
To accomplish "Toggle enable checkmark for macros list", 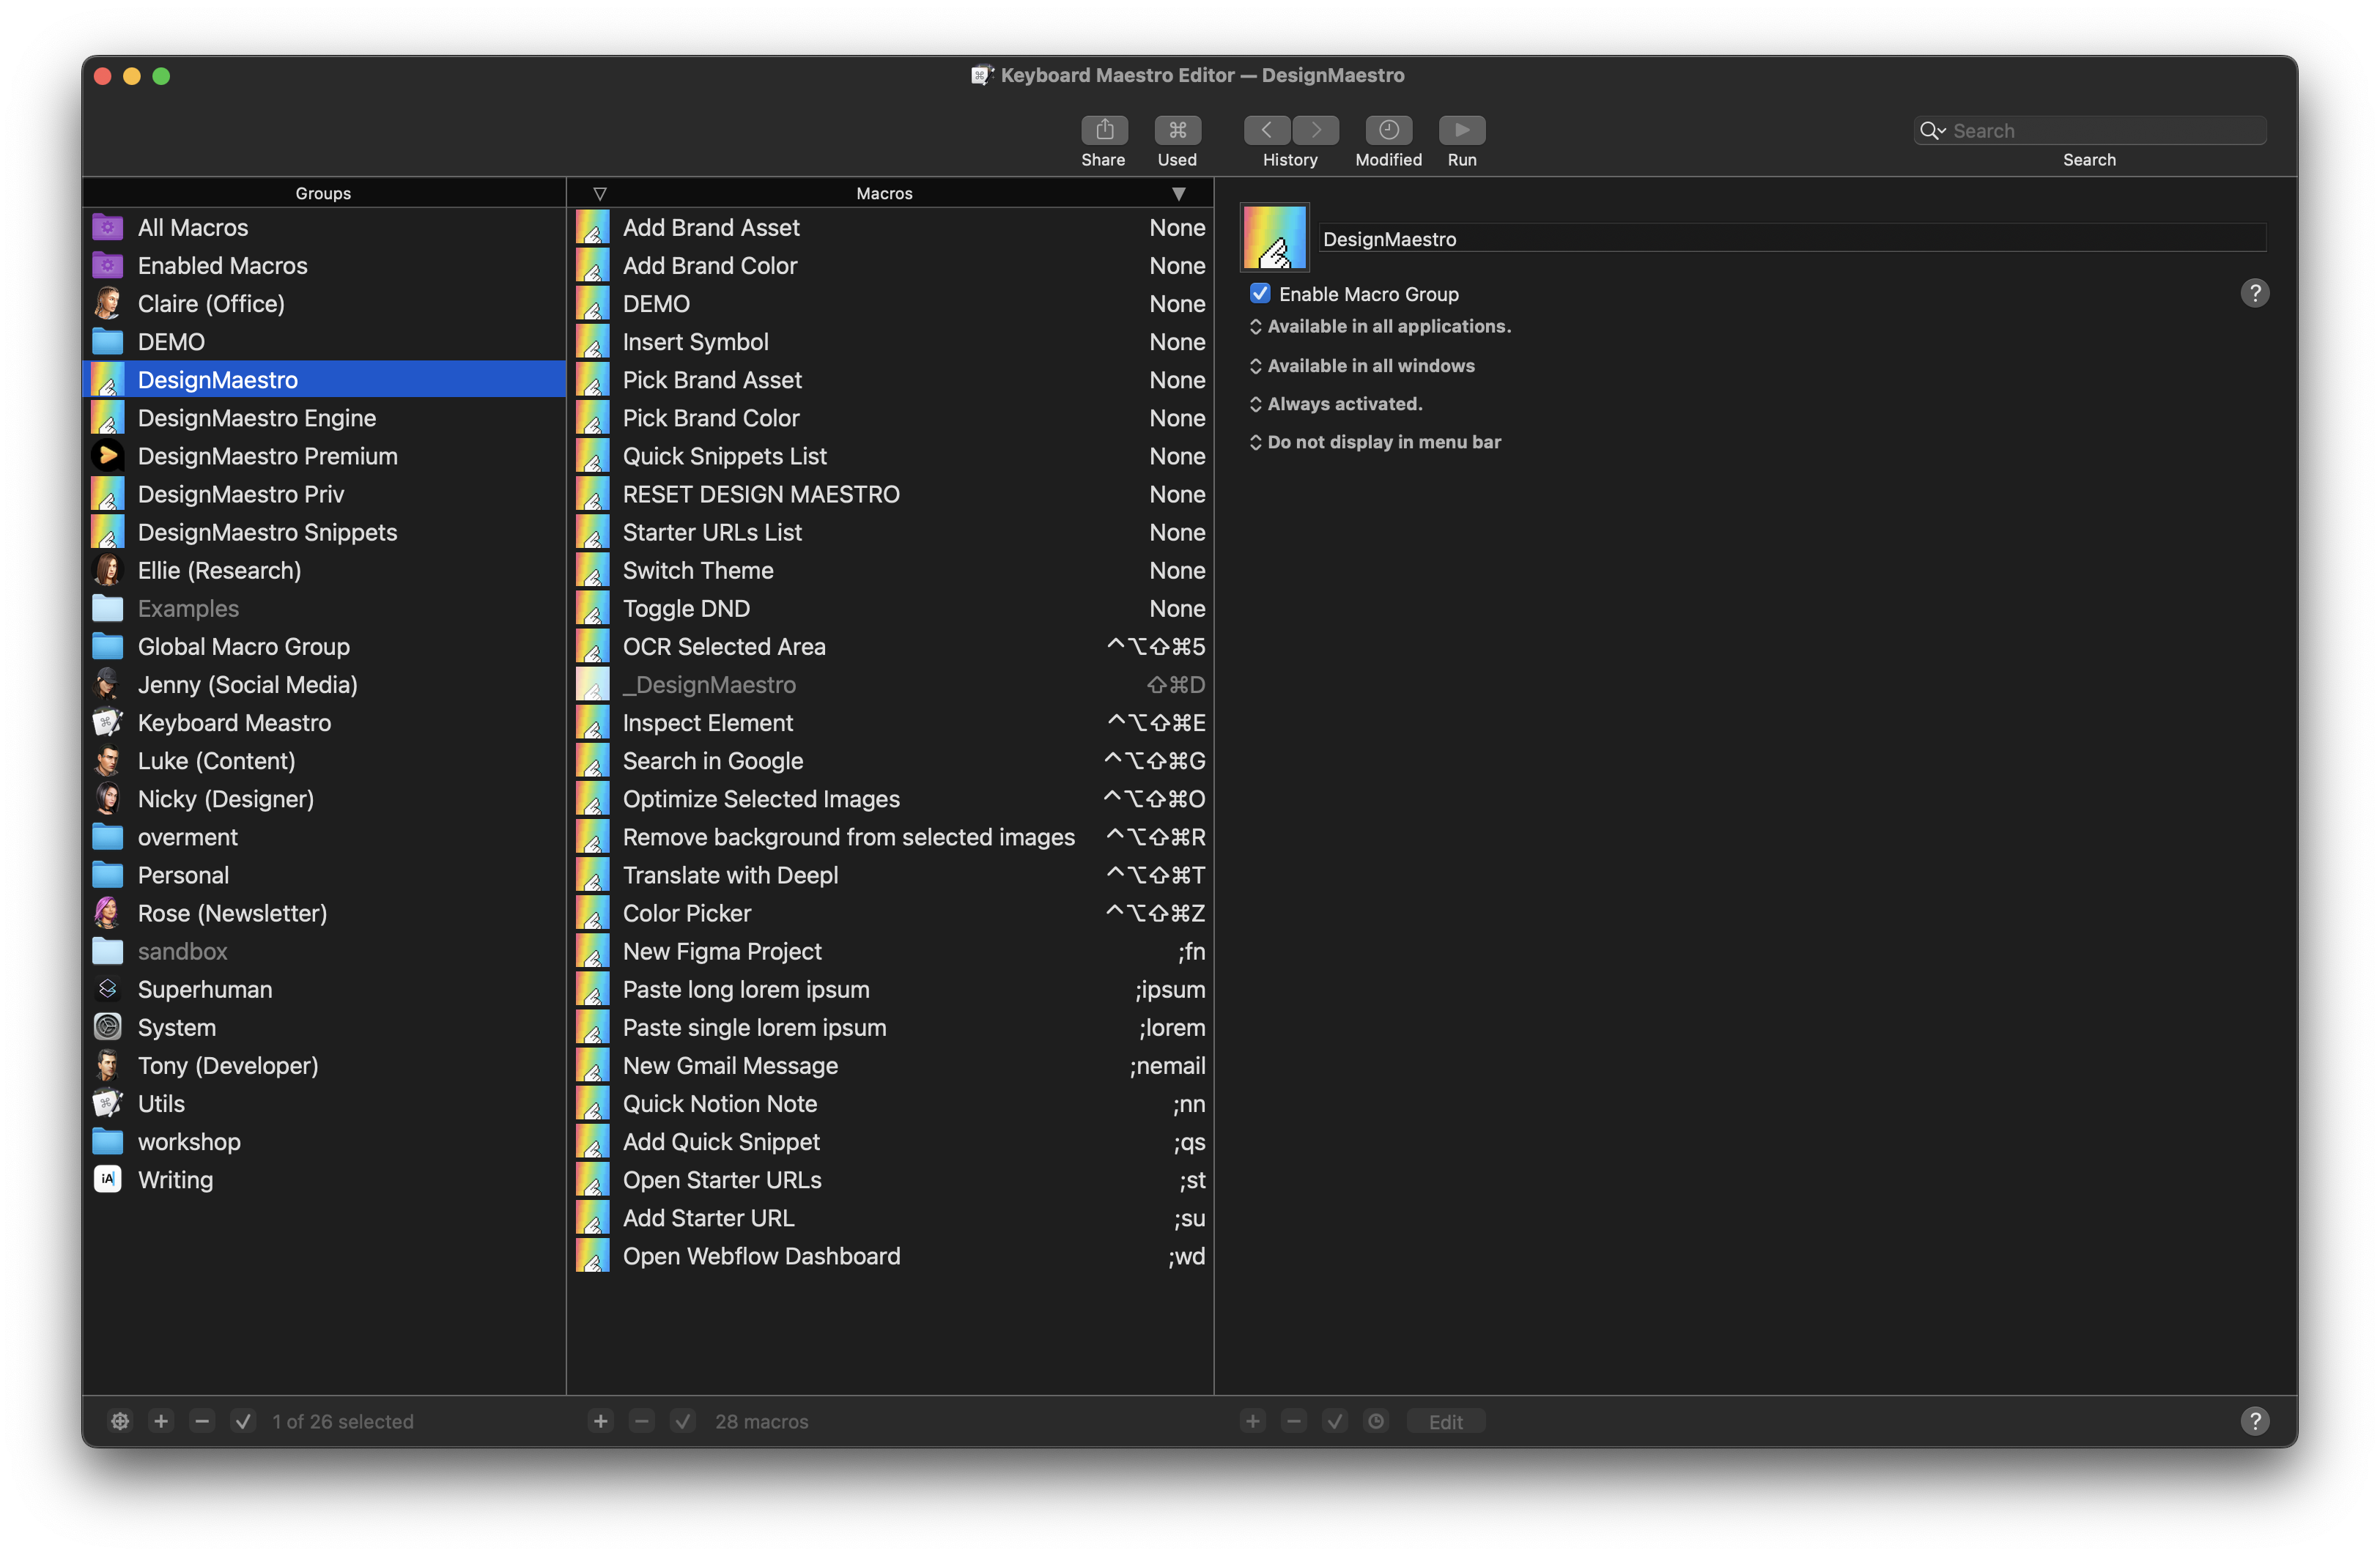I will [683, 1421].
